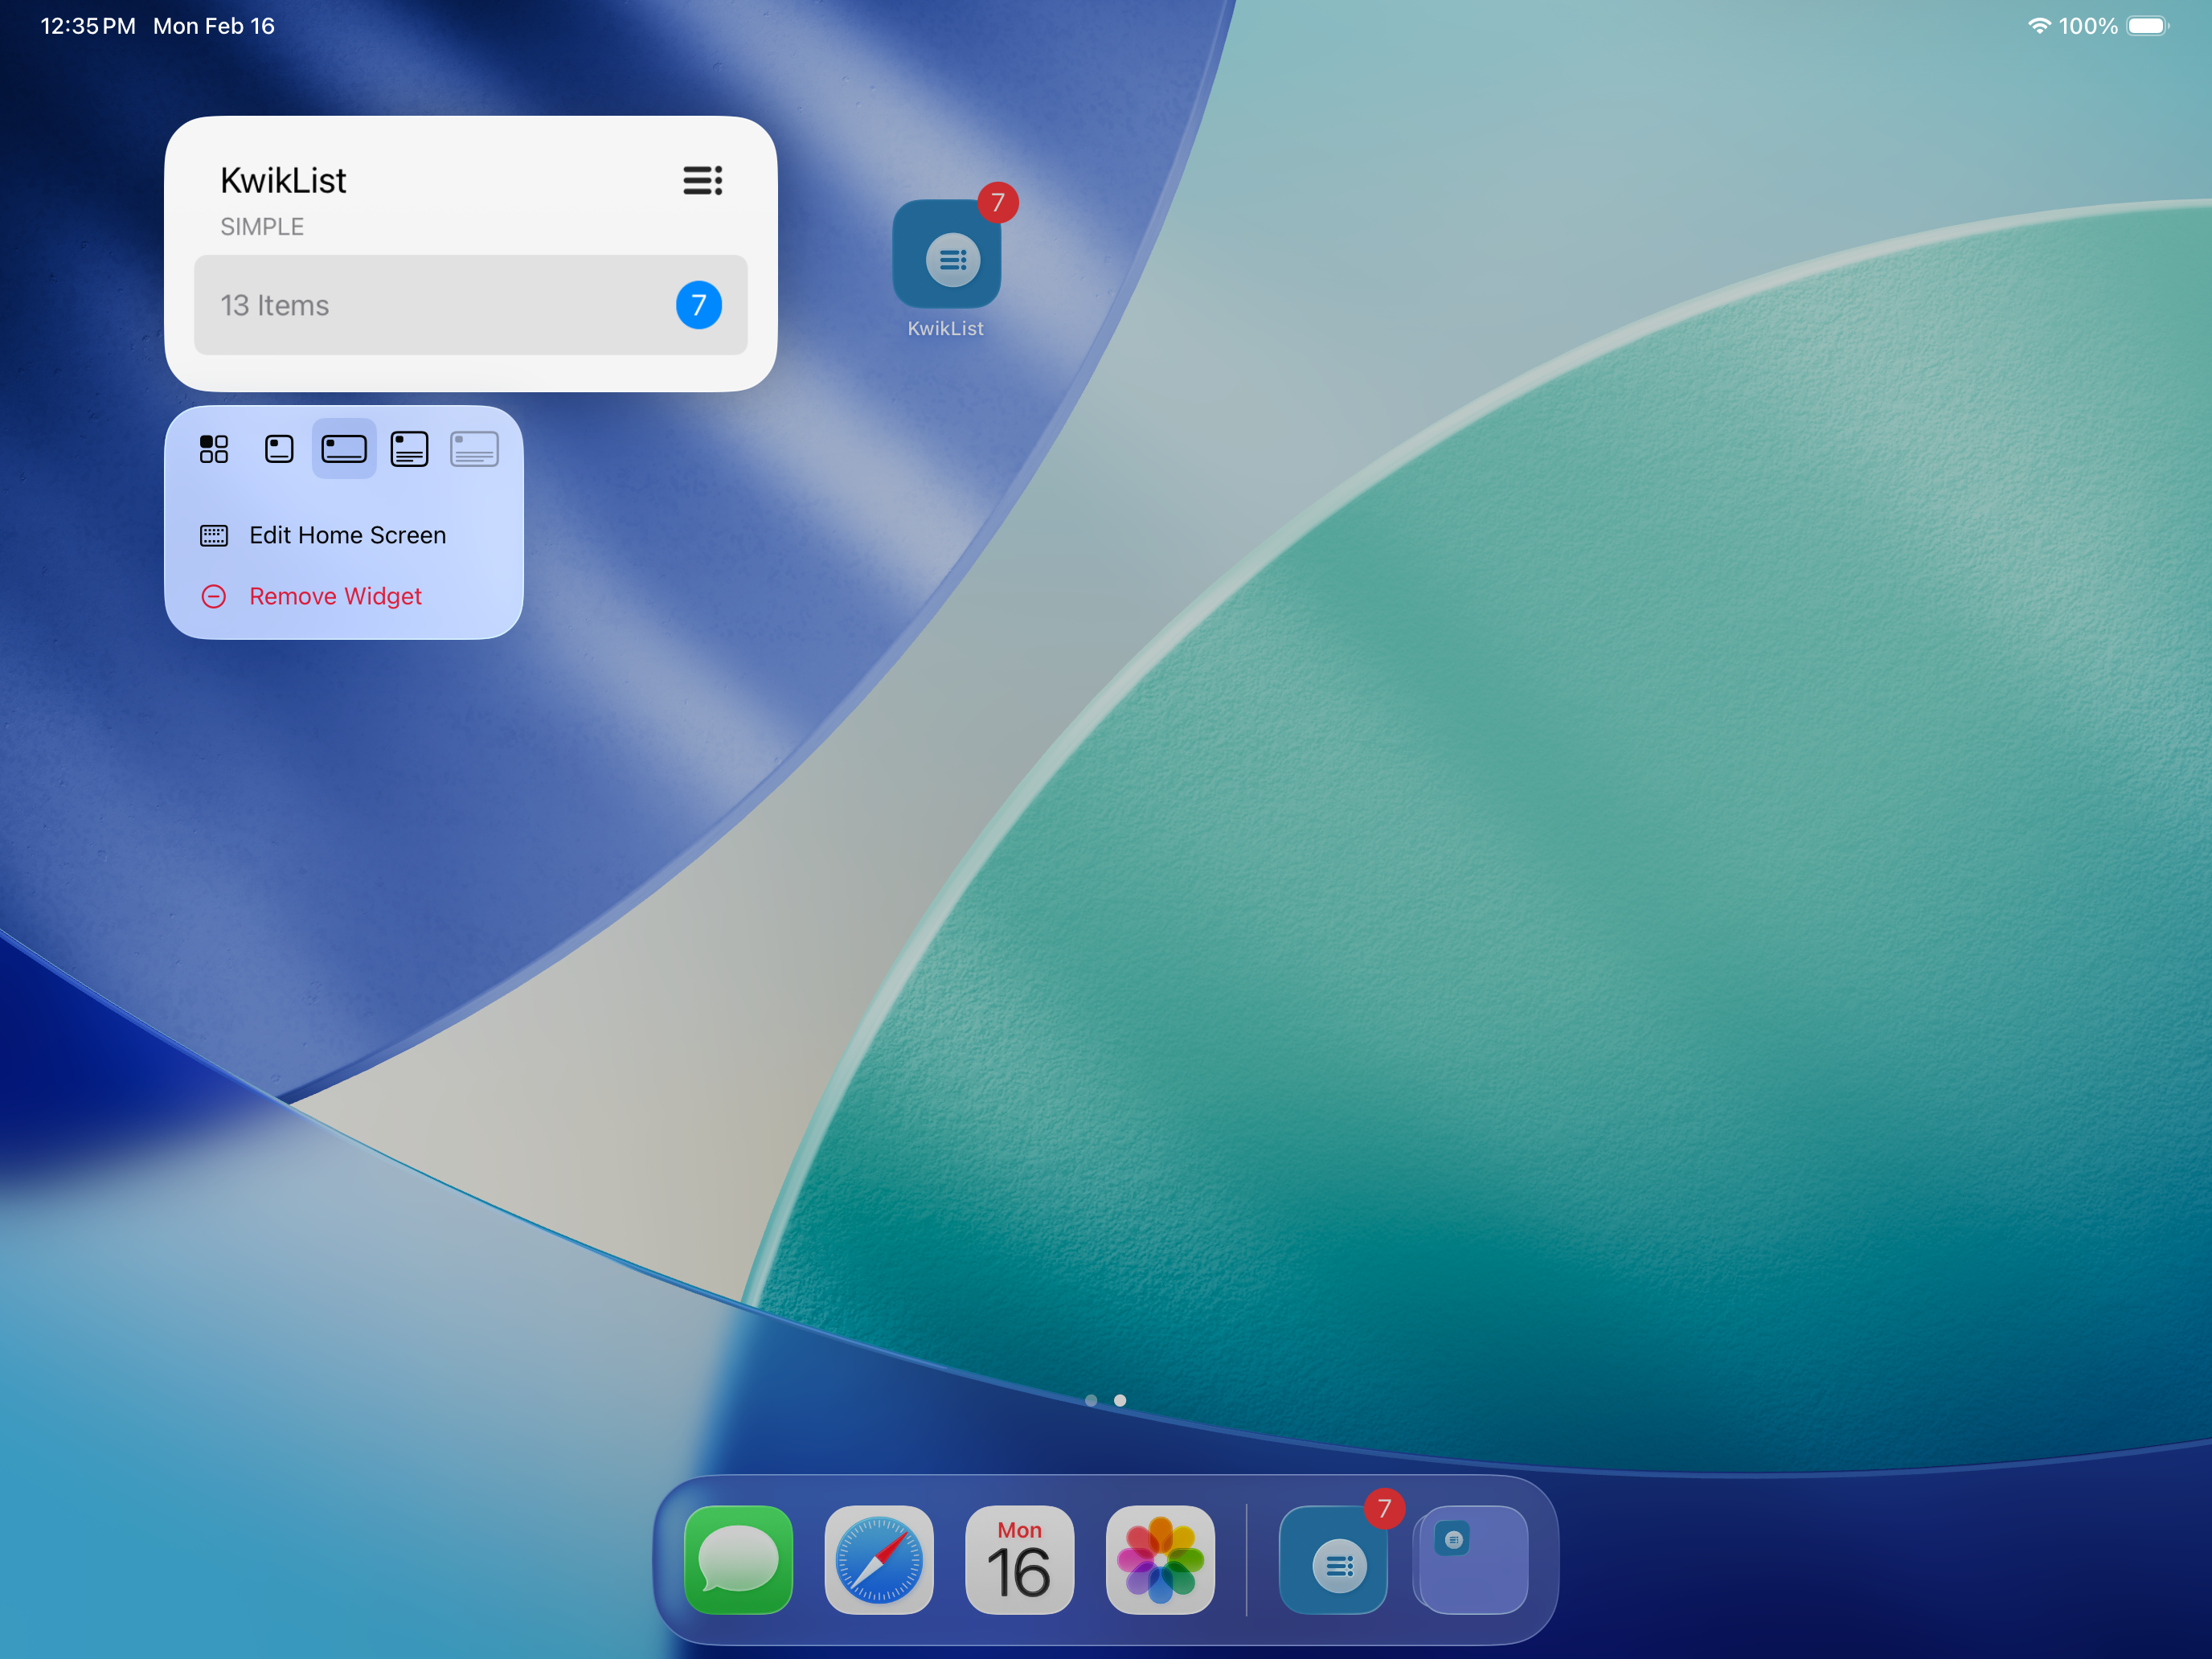This screenshot has height=1659, width=2212.
Task: Tap the first home screen page dot
Action: [x=1091, y=1400]
